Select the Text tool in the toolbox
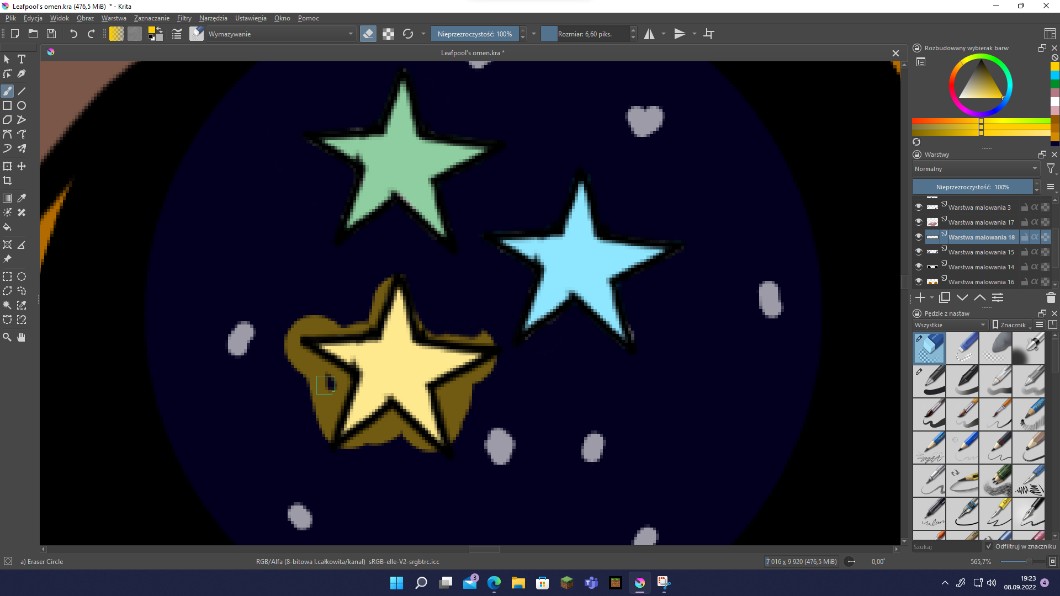Viewport: 1060px width, 596px height. (x=21, y=60)
